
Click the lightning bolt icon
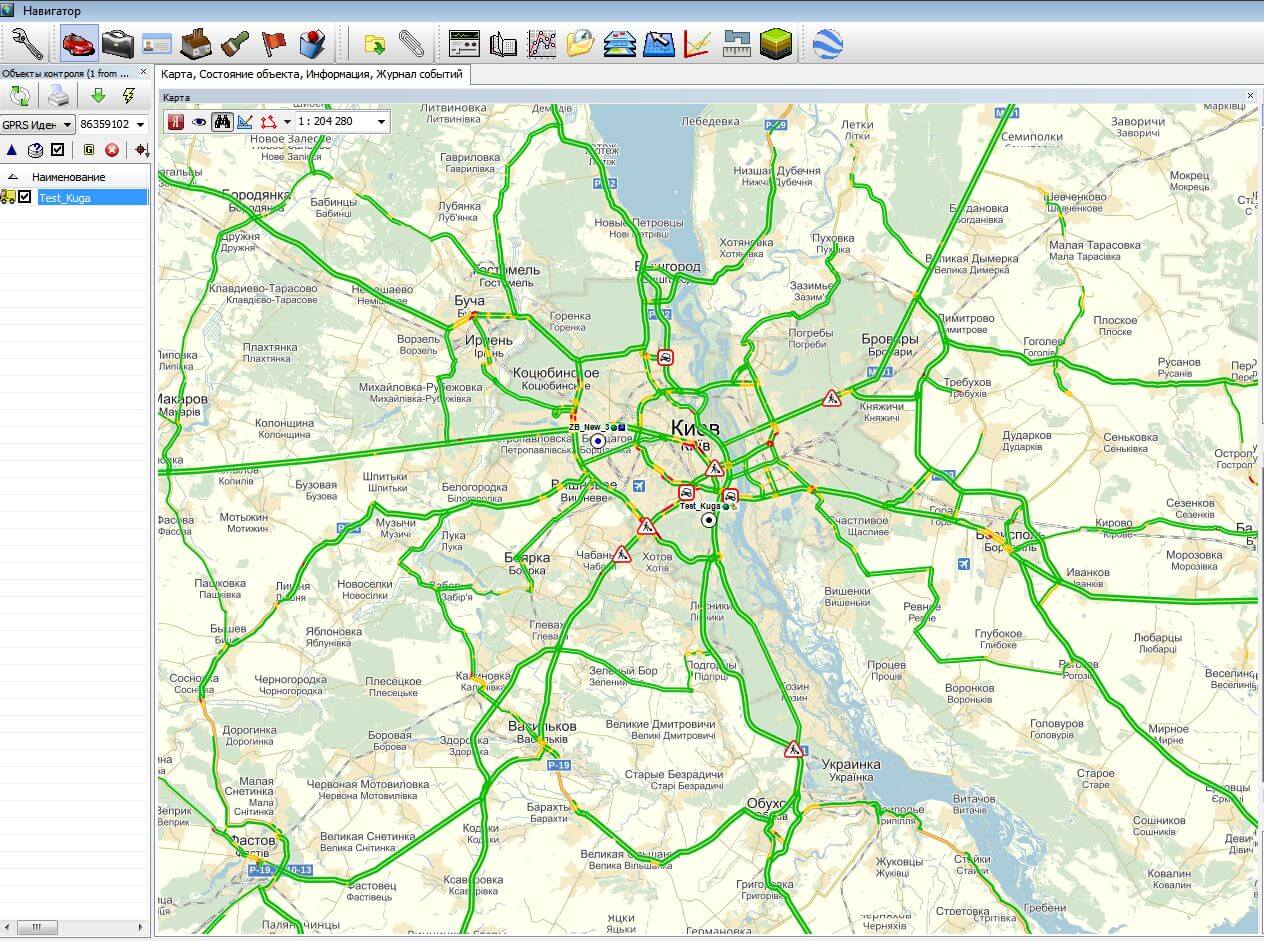128,96
